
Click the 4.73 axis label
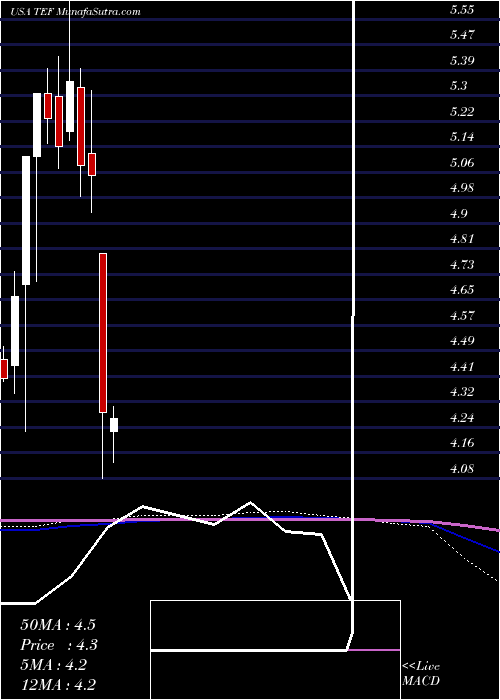click(461, 265)
